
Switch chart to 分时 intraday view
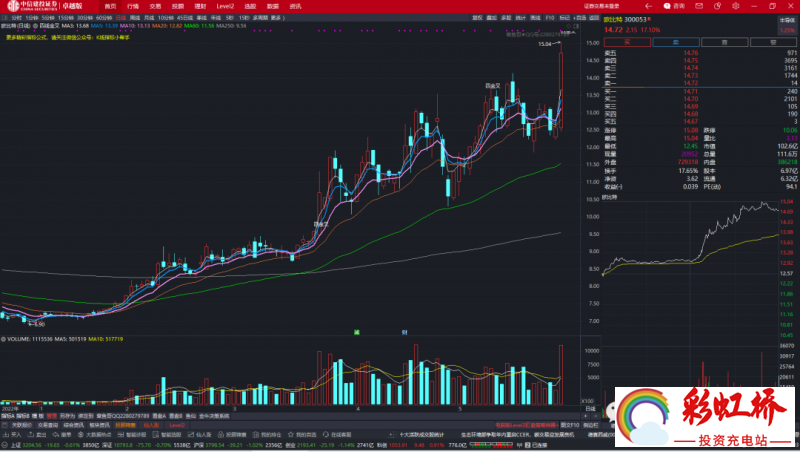[17, 18]
